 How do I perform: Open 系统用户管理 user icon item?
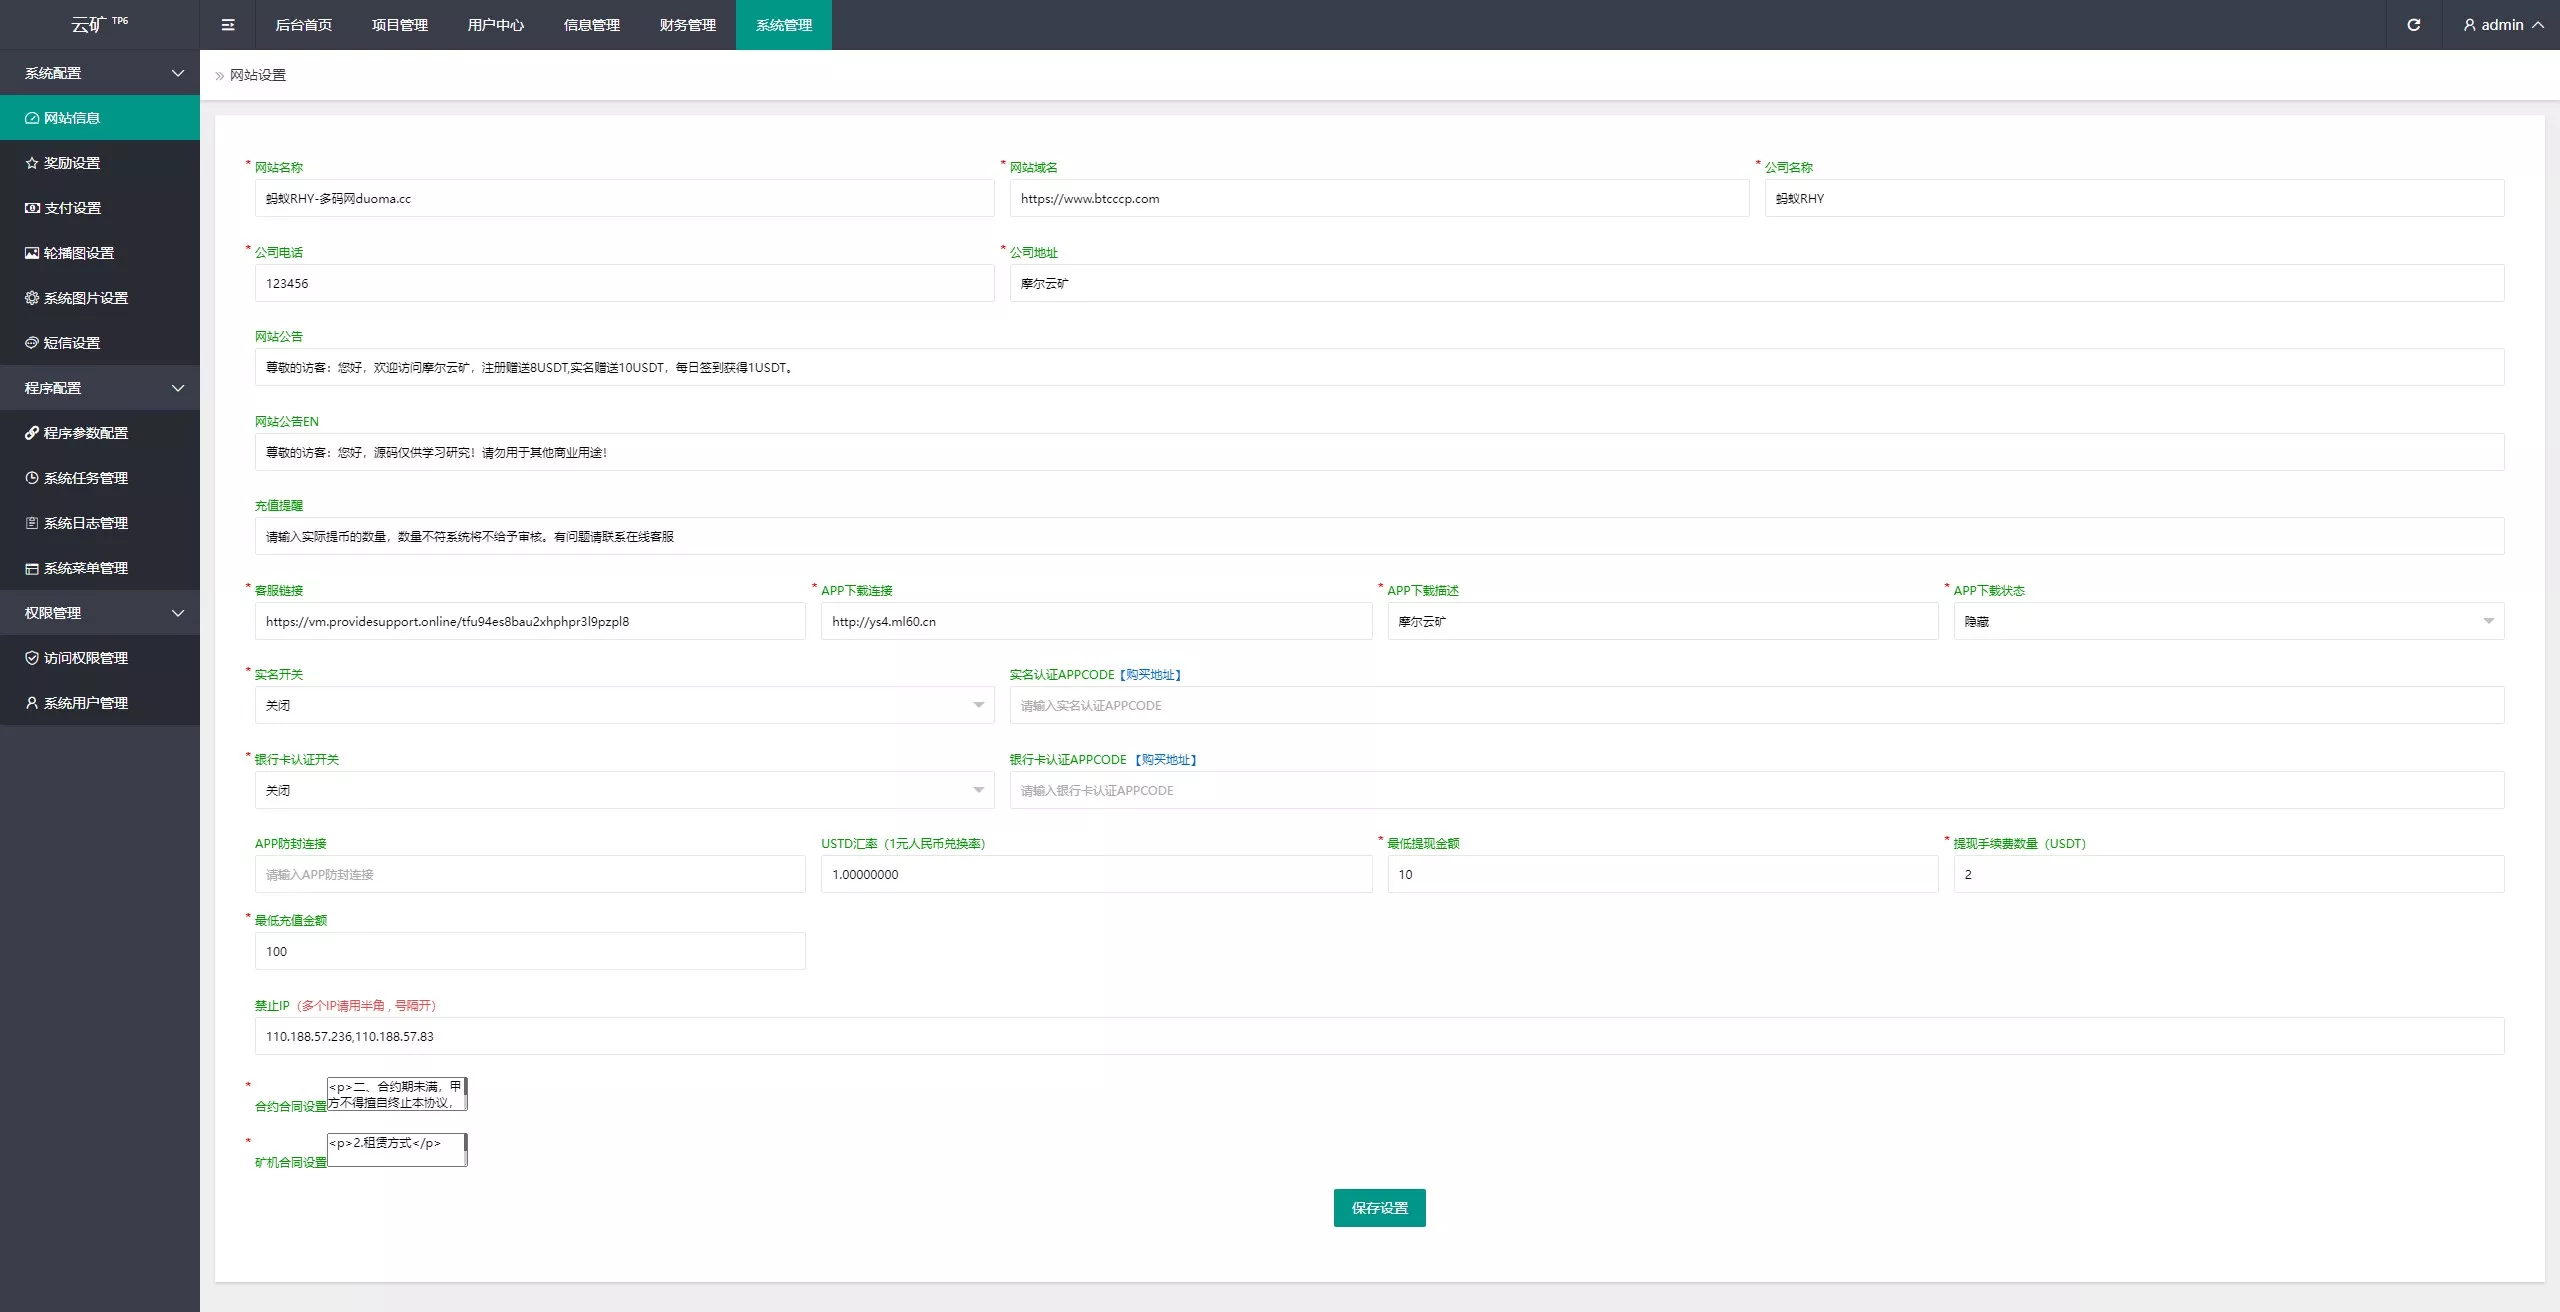tap(85, 703)
